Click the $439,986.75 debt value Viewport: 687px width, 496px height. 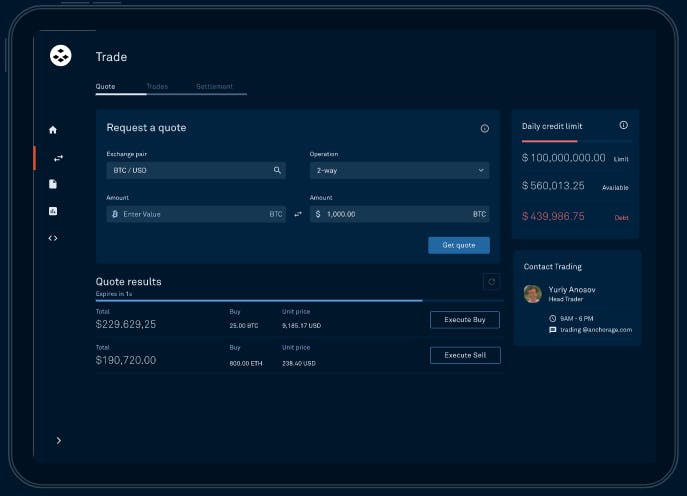(553, 216)
